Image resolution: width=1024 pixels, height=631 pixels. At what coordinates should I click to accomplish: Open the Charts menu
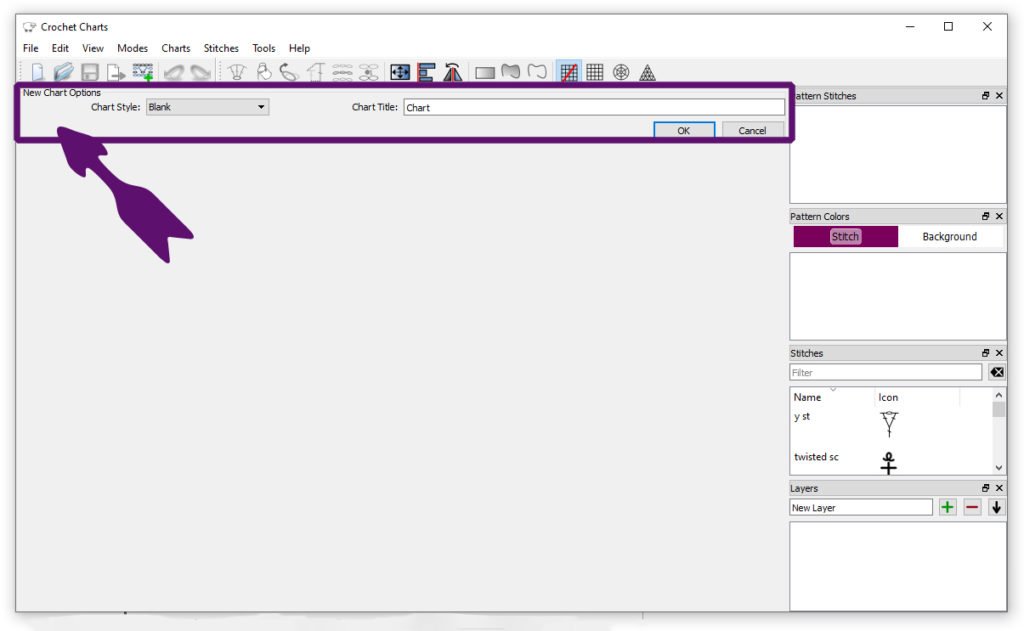pyautogui.click(x=176, y=48)
